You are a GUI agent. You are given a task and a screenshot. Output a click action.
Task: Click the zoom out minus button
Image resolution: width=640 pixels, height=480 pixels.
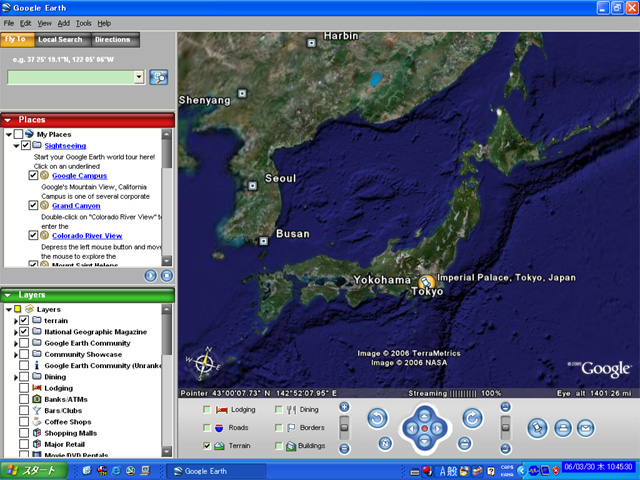344,449
